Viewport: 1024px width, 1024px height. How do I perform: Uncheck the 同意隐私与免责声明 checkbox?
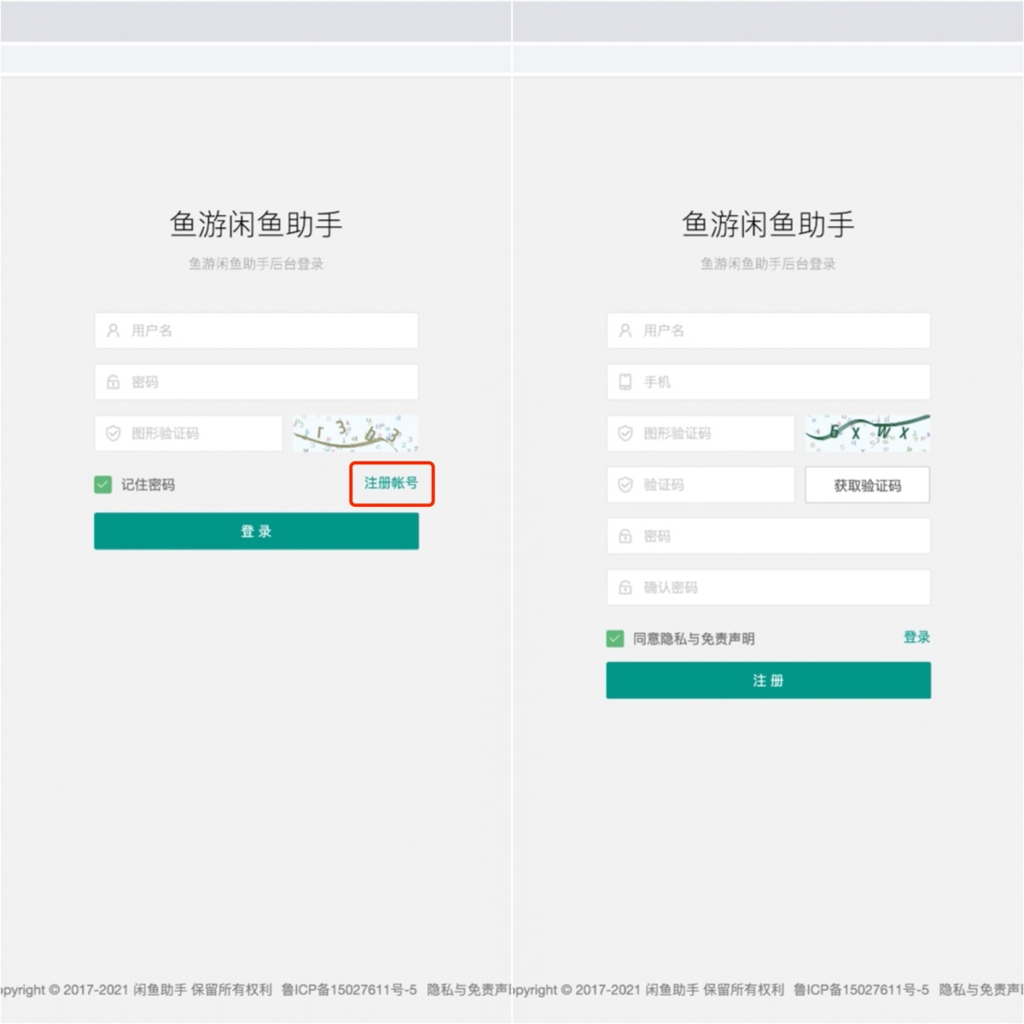click(x=615, y=639)
